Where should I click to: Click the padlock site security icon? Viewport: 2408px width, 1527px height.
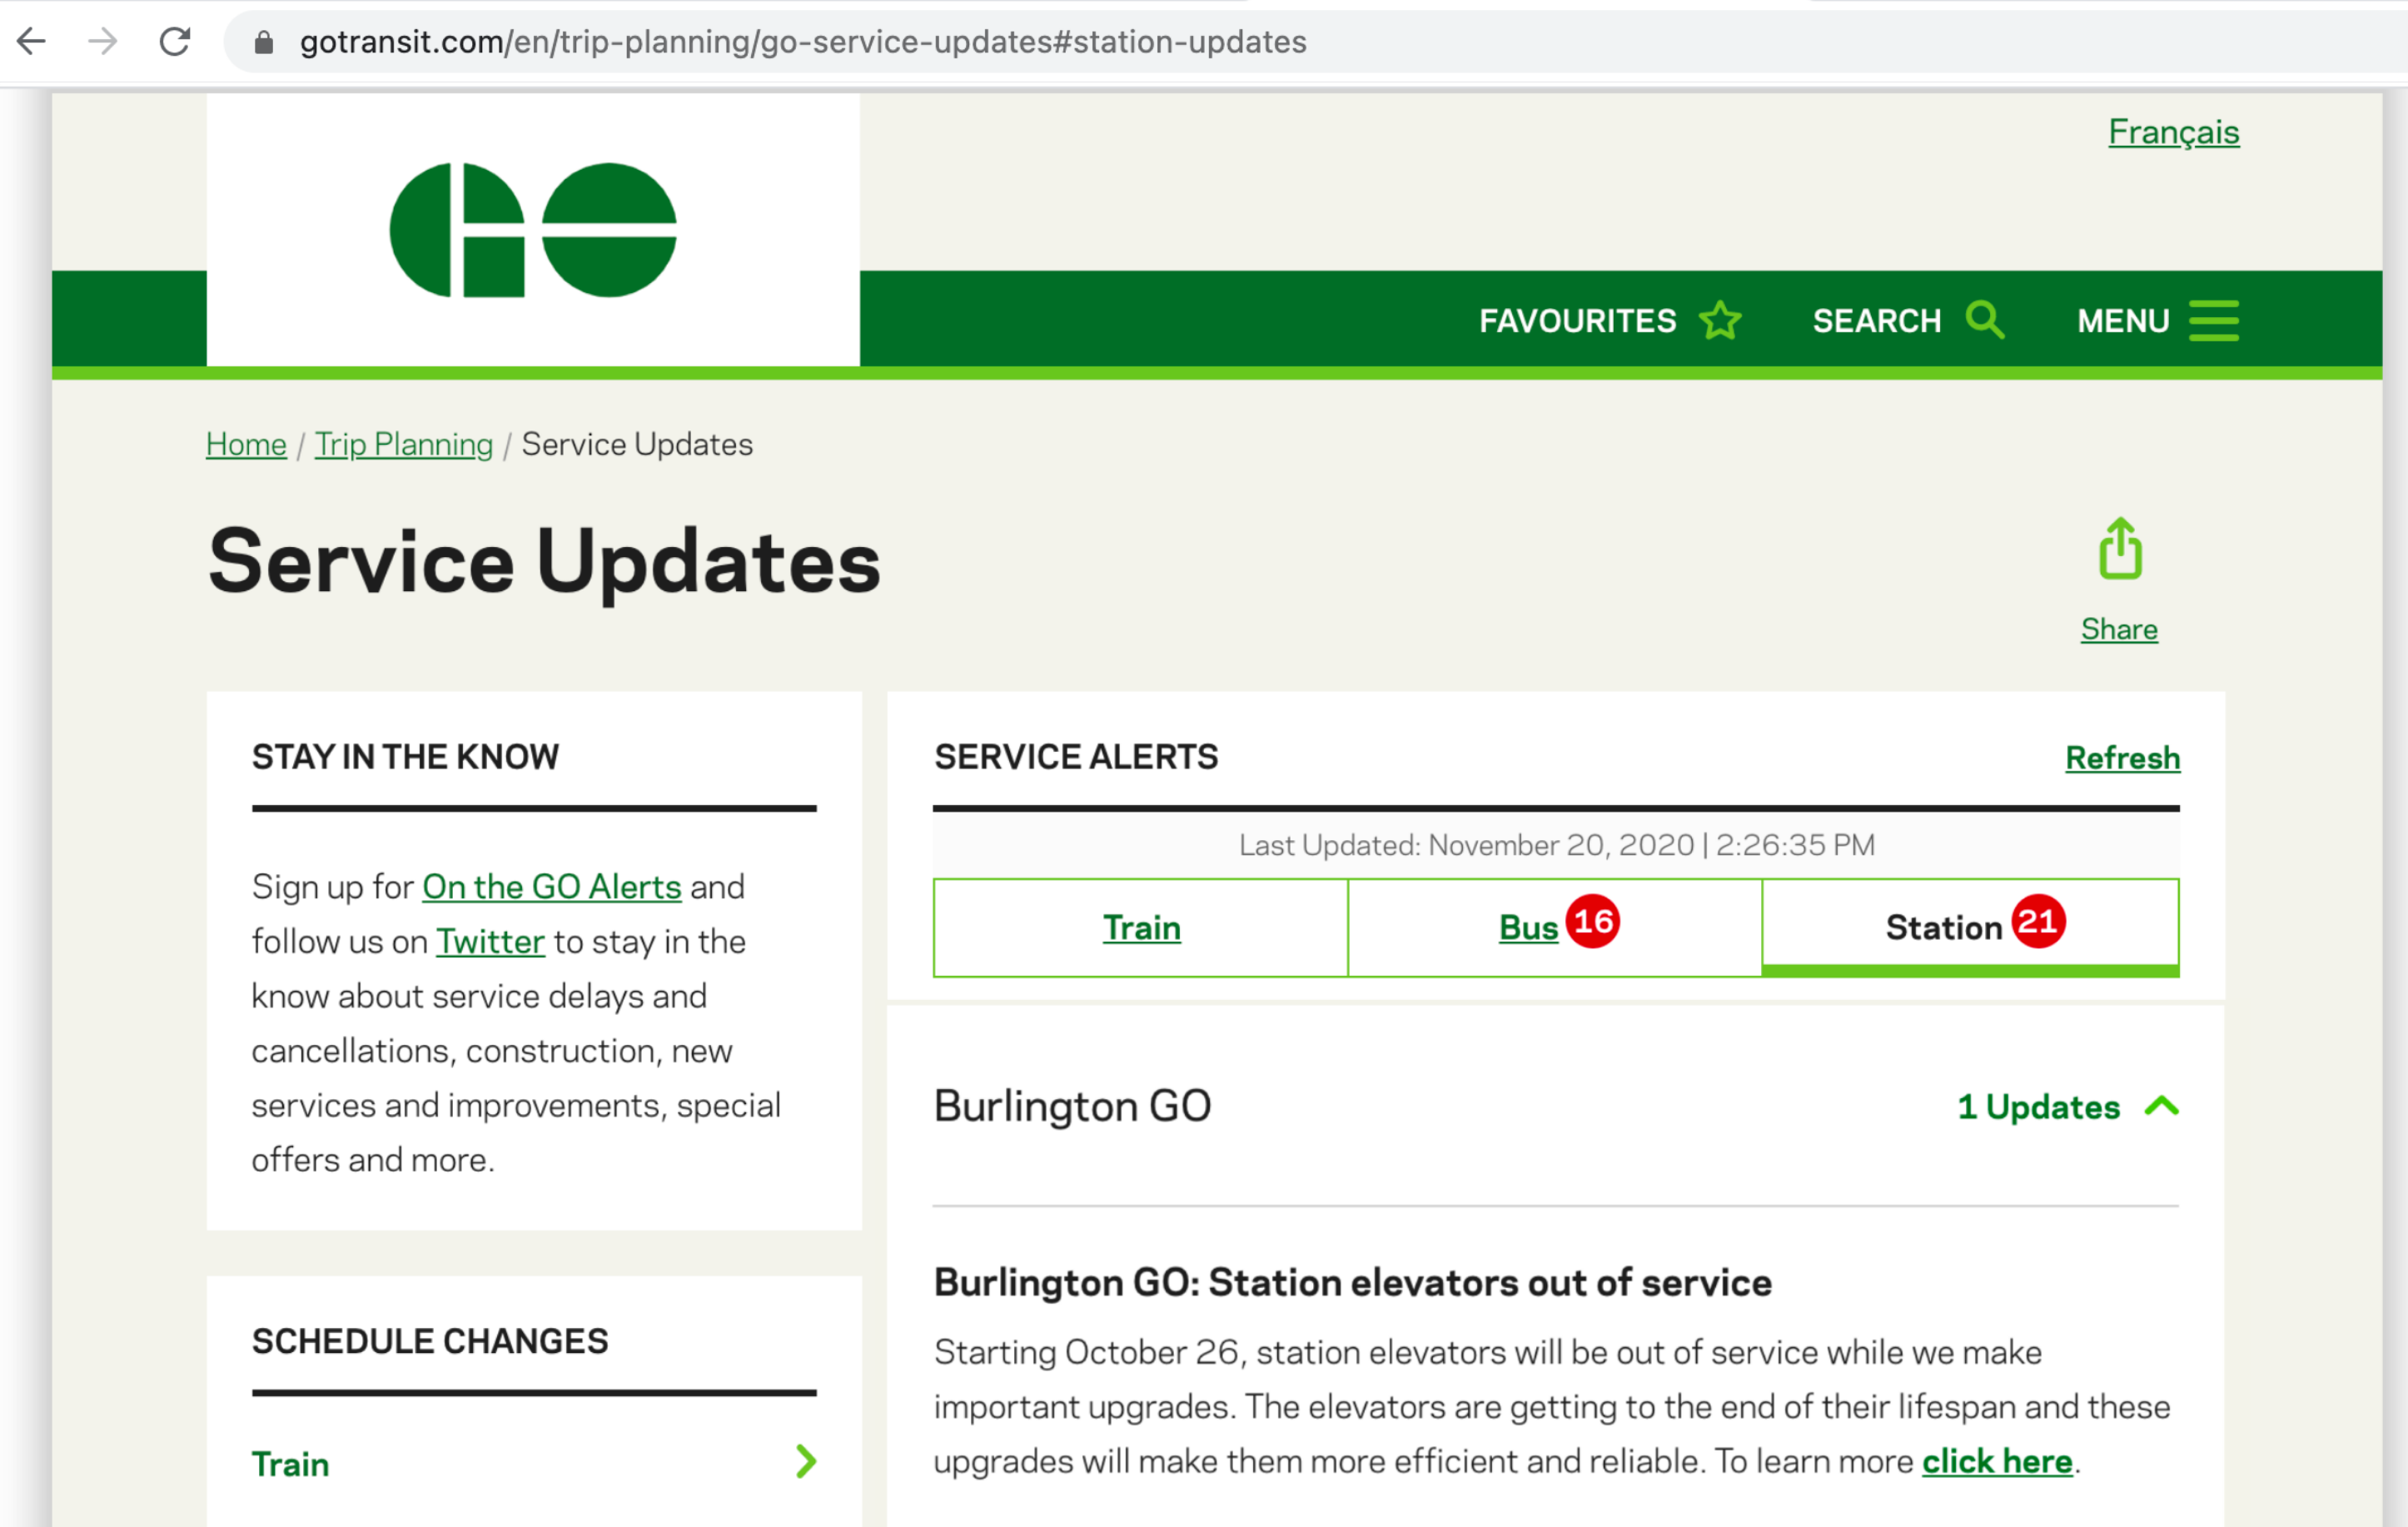pos(263,42)
